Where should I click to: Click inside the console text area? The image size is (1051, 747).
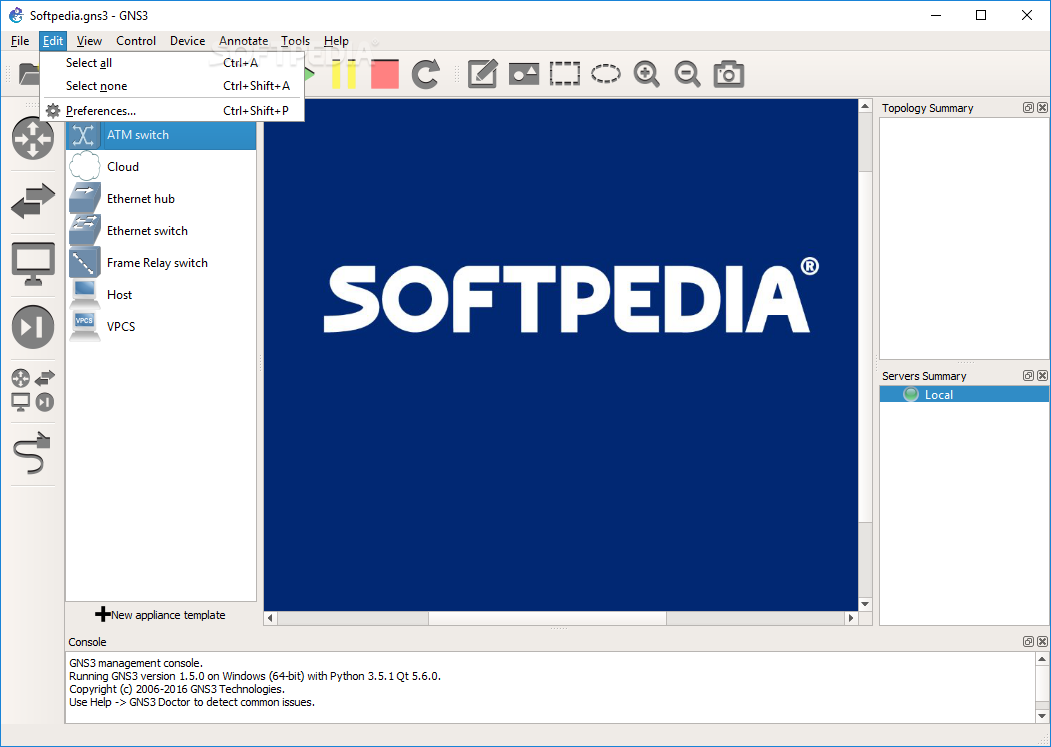pos(550,687)
